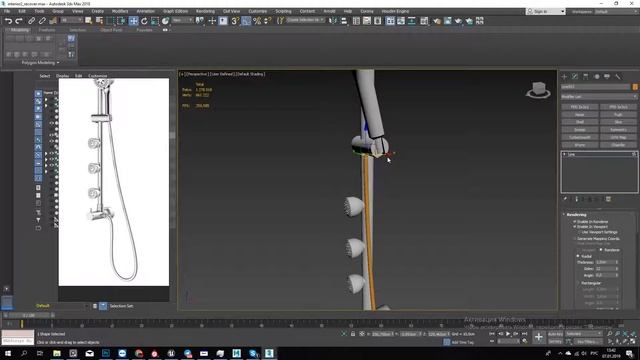Click the orange object color swatch
640x360 pixels.
point(635,87)
